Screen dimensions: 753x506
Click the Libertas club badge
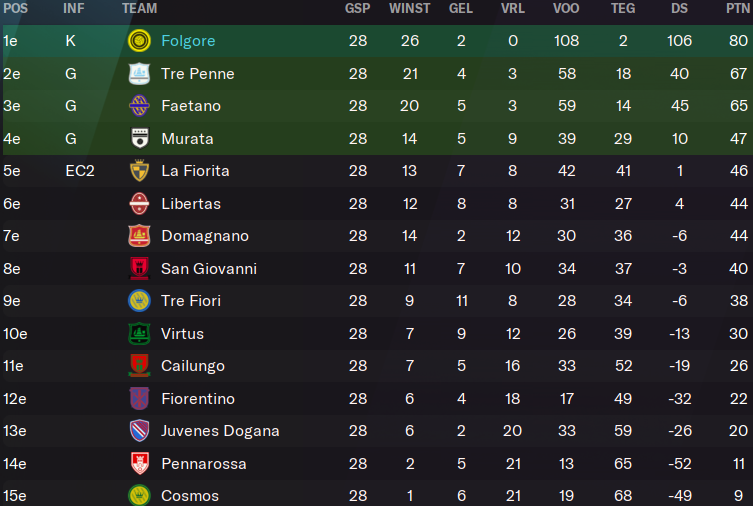(139, 204)
